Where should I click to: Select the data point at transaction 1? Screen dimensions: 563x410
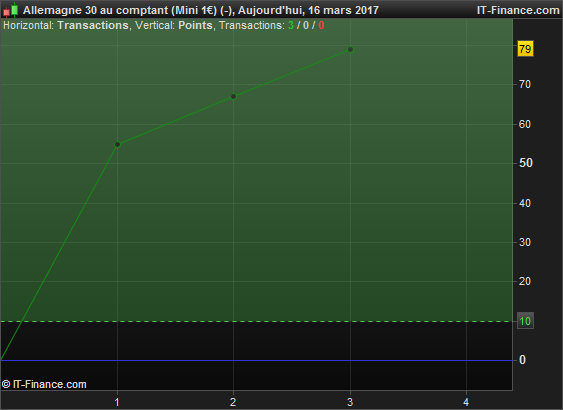click(x=117, y=145)
